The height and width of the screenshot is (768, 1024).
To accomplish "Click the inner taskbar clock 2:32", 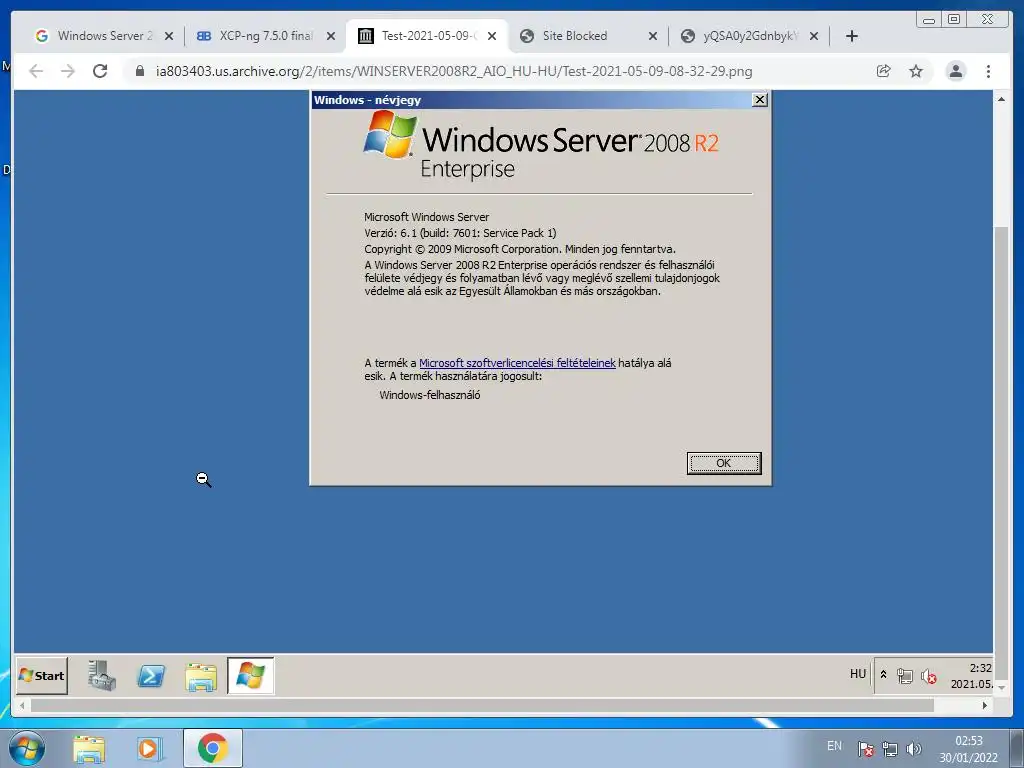I will point(971,676).
